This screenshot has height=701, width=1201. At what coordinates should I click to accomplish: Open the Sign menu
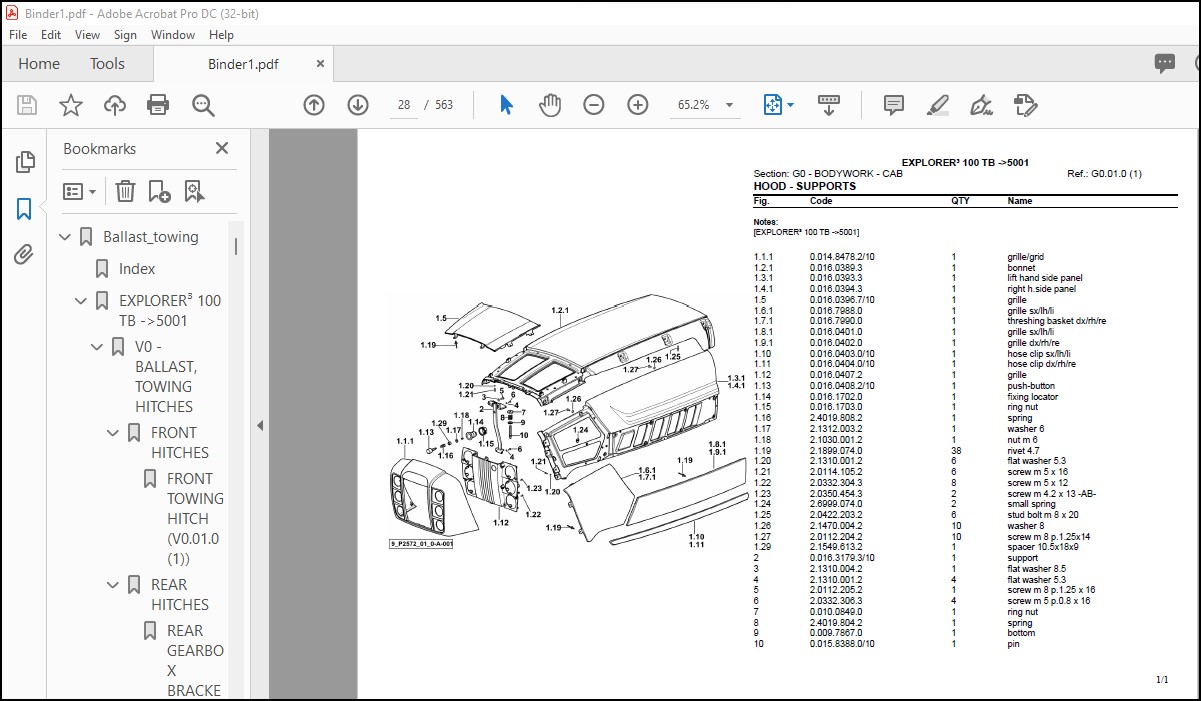(x=125, y=34)
